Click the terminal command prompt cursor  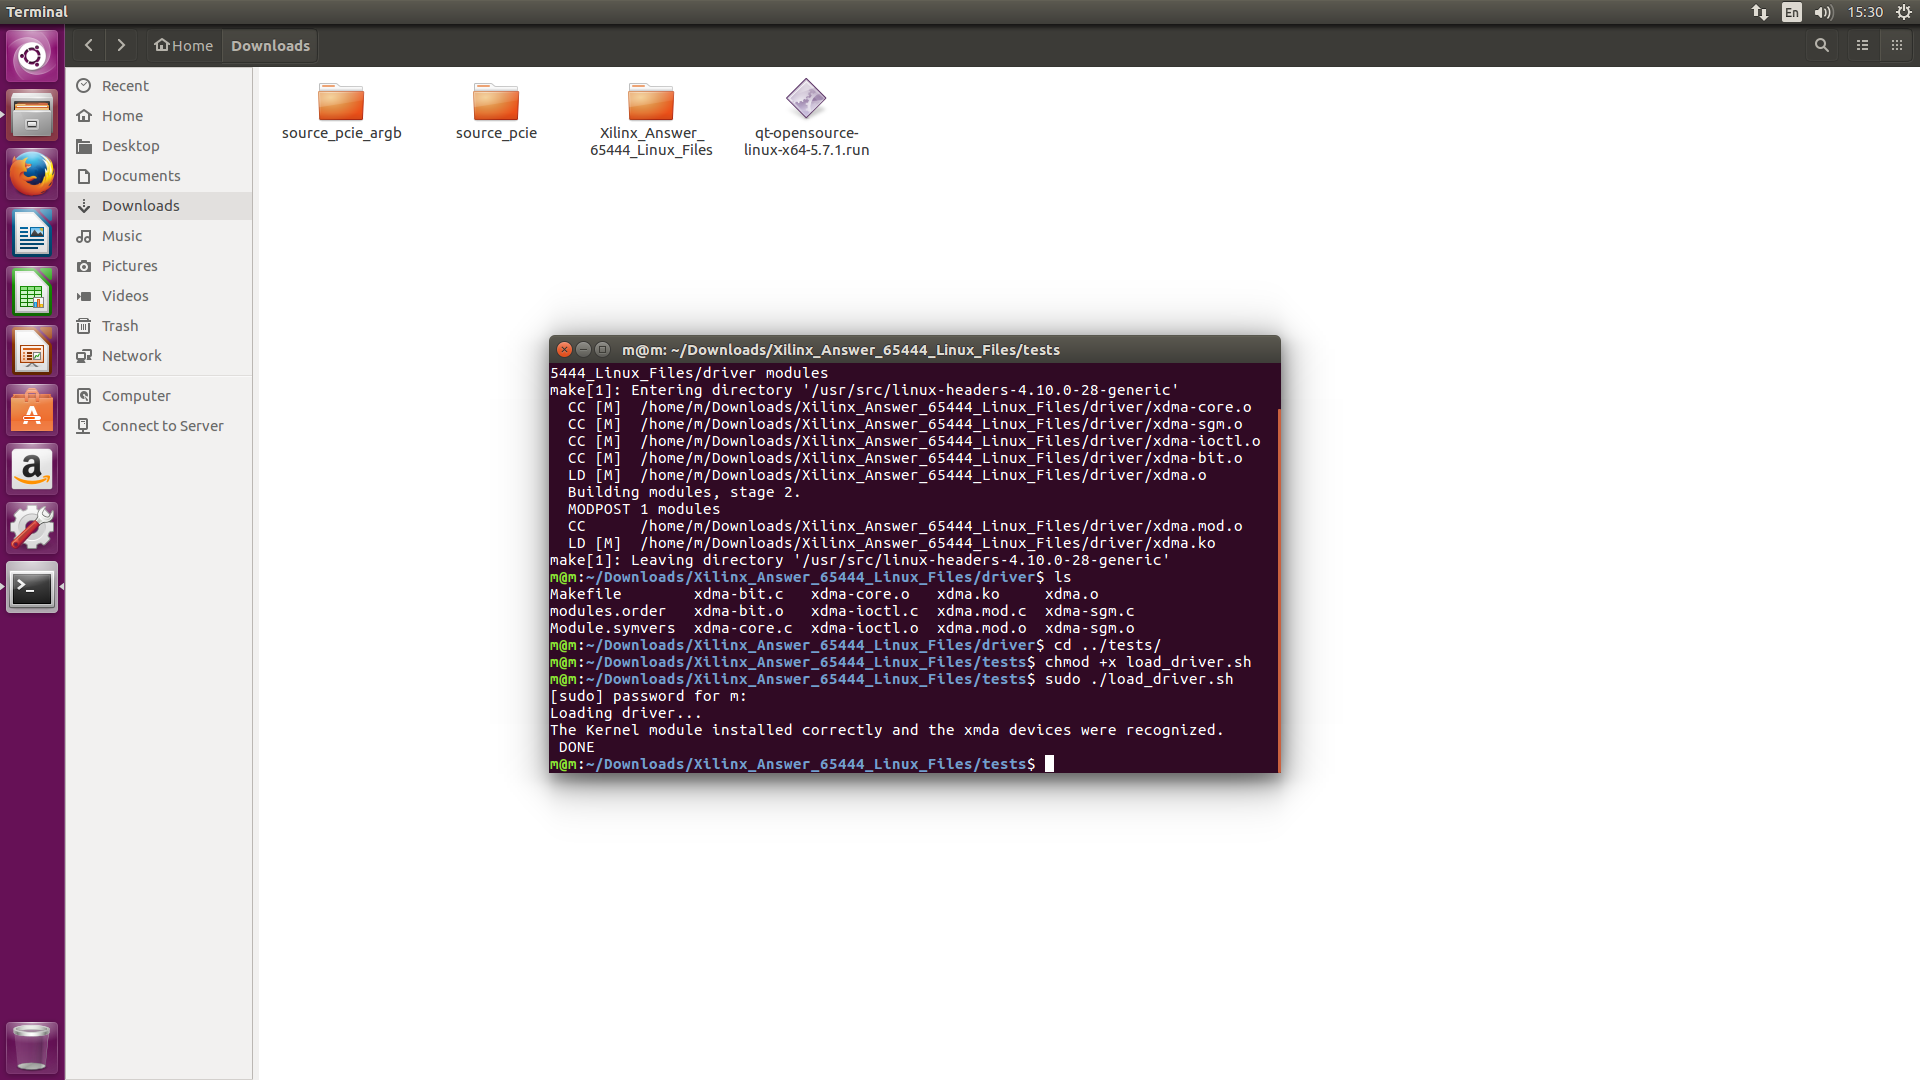[1049, 764]
